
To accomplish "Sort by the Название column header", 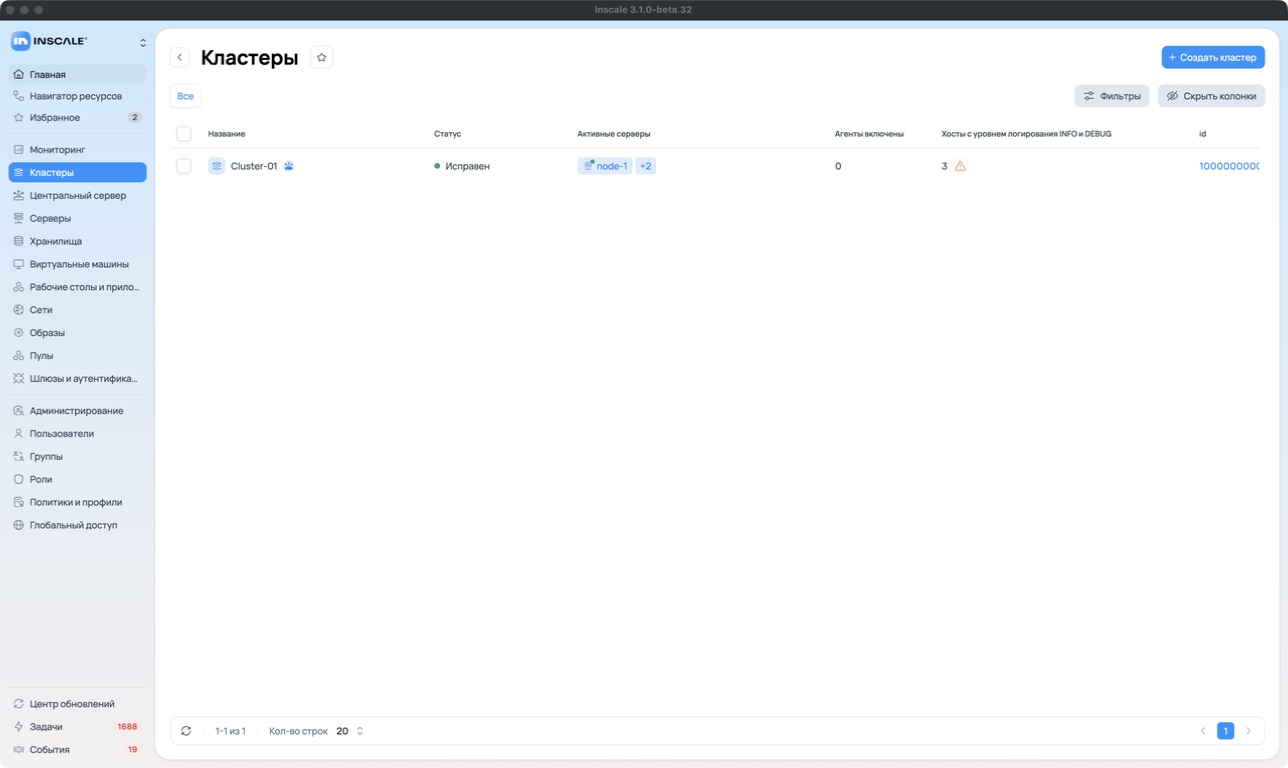I will click(x=226, y=134).
